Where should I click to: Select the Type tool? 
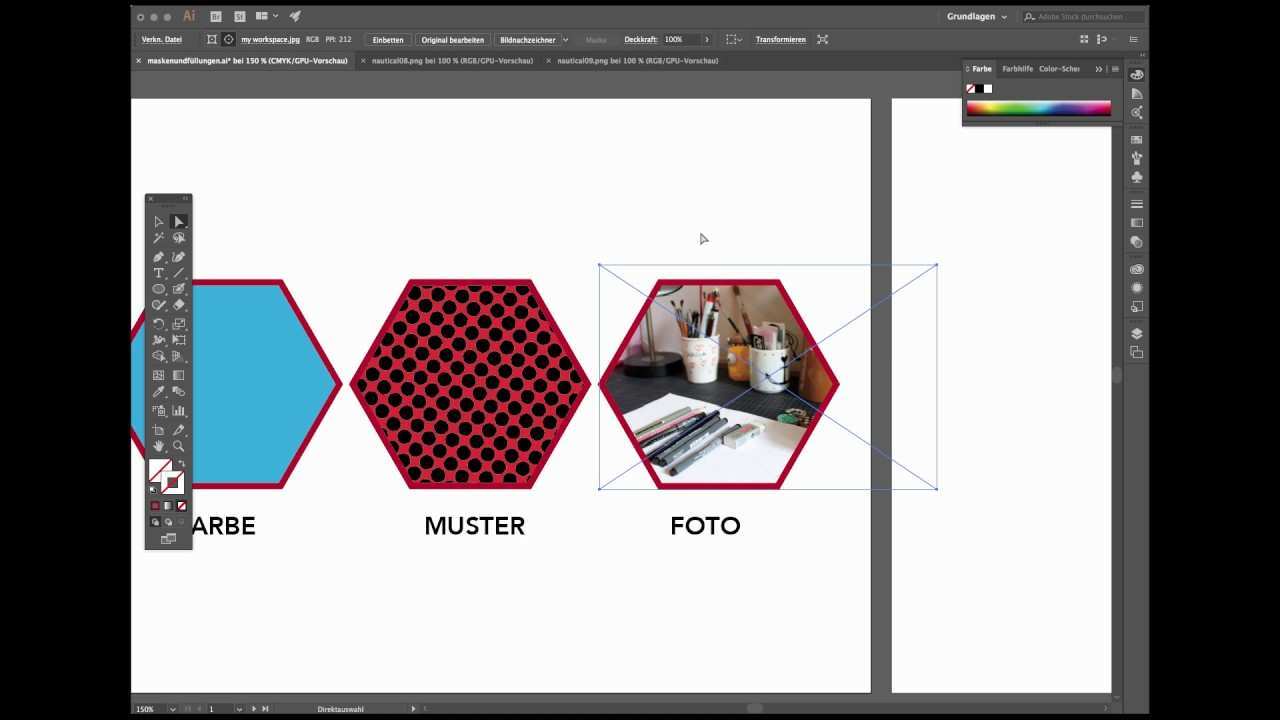click(158, 273)
